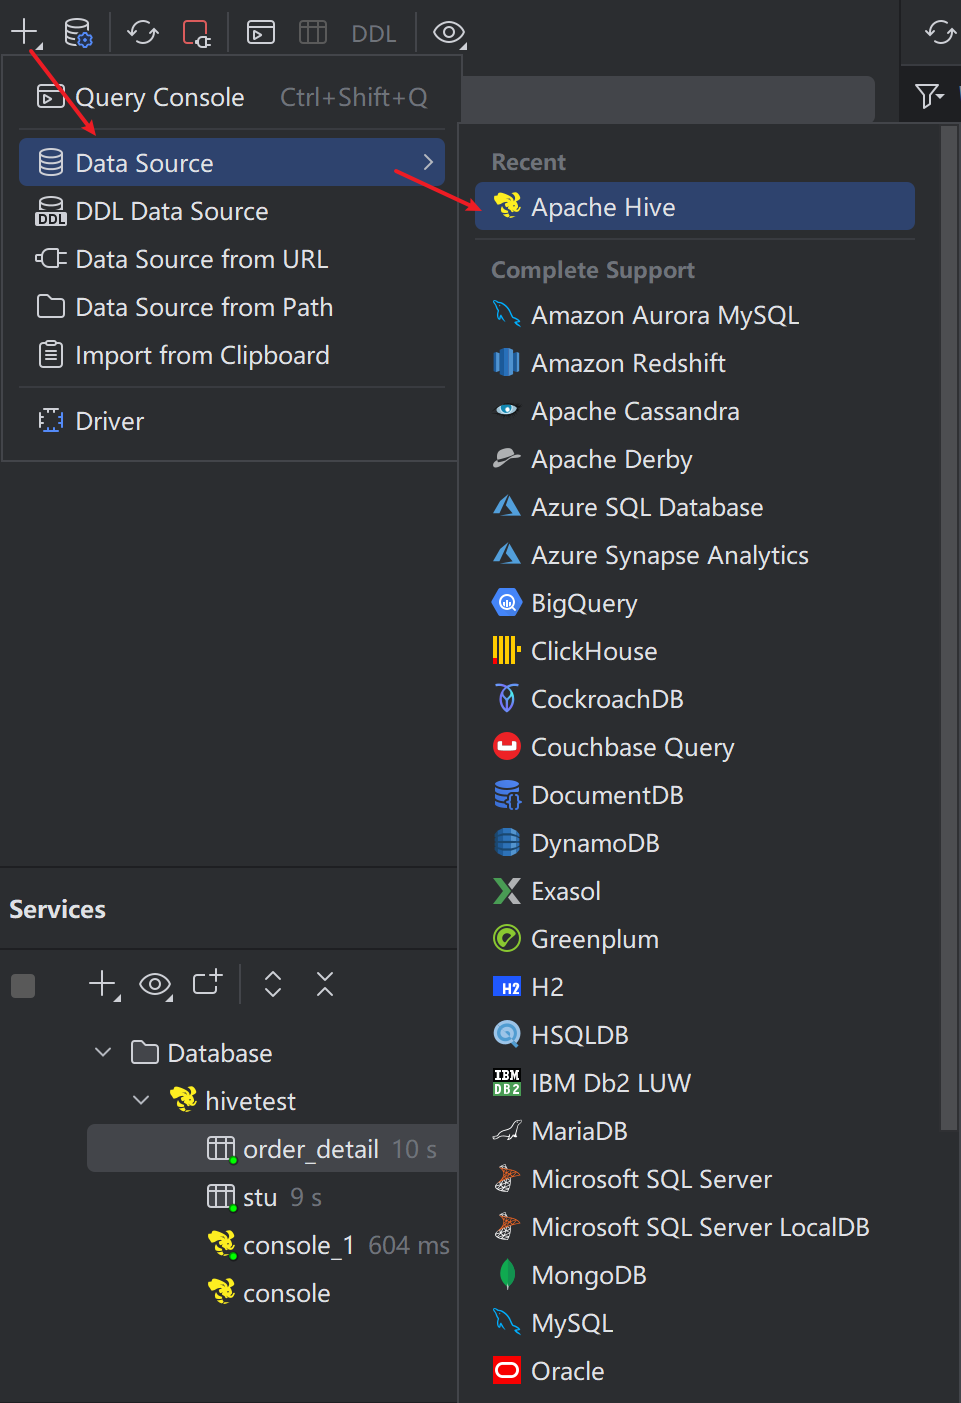The image size is (961, 1403).
Task: Choose Data Source from Path
Action: 232,307
